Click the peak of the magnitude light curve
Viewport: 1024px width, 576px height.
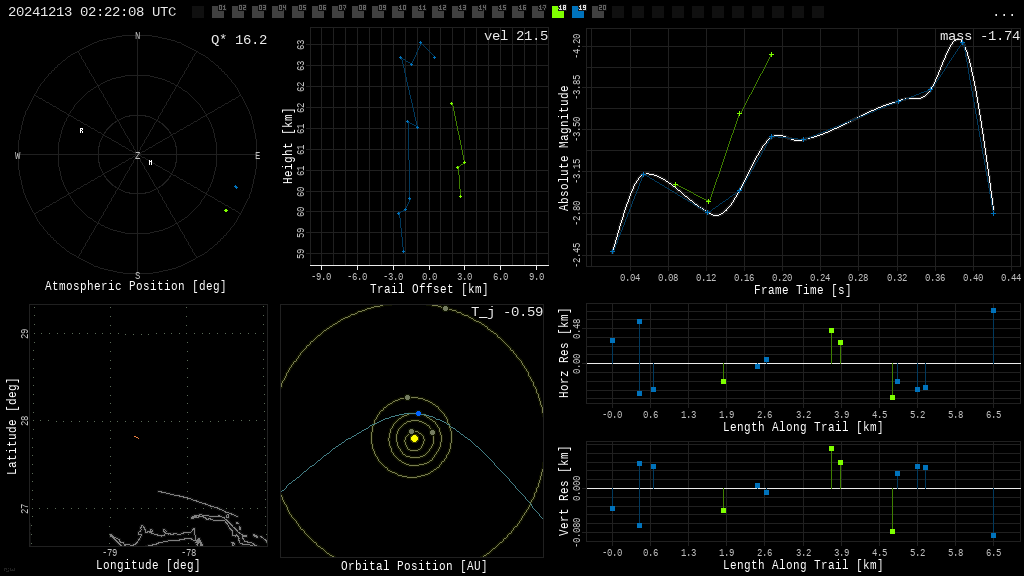click(x=957, y=41)
